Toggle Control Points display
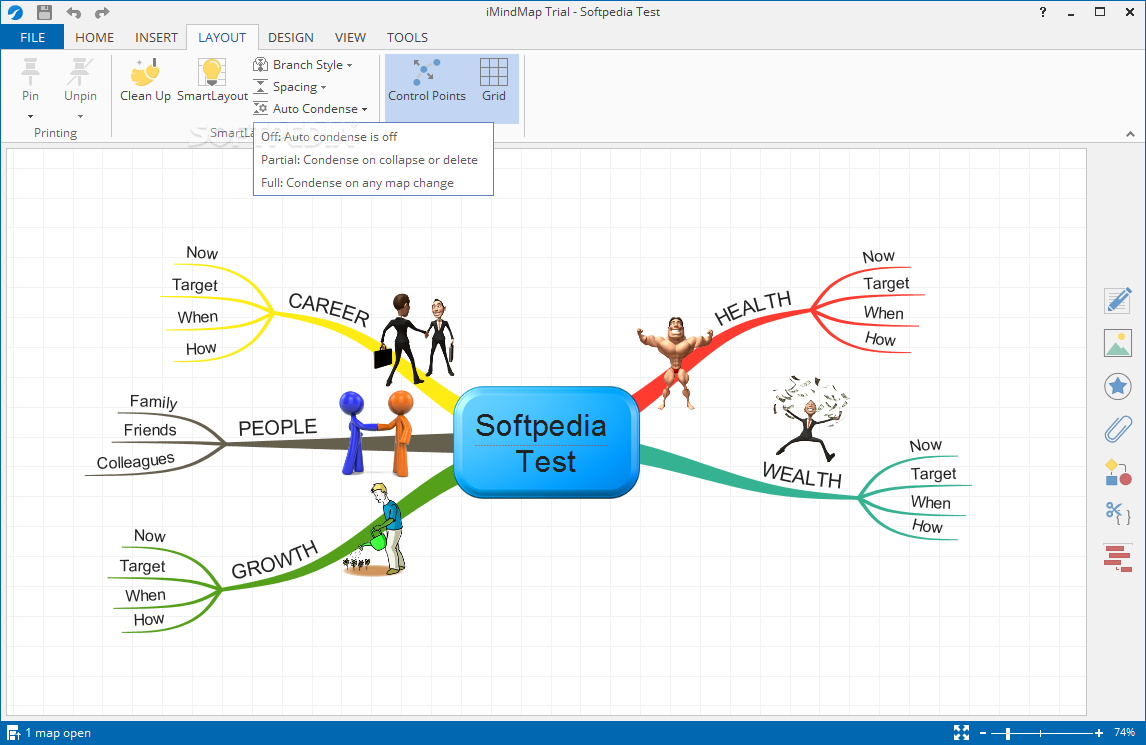Screen dimensions: 1146x745 (427, 80)
